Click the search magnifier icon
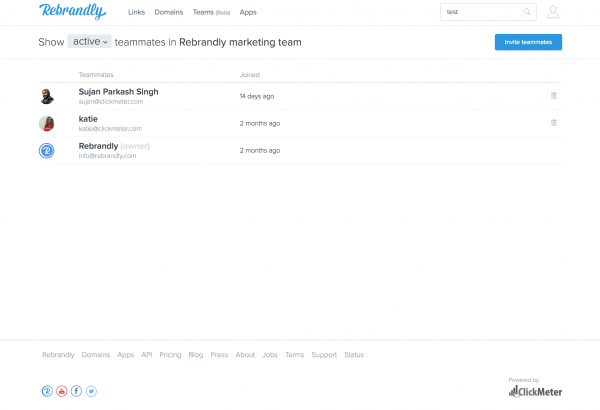 pos(527,12)
